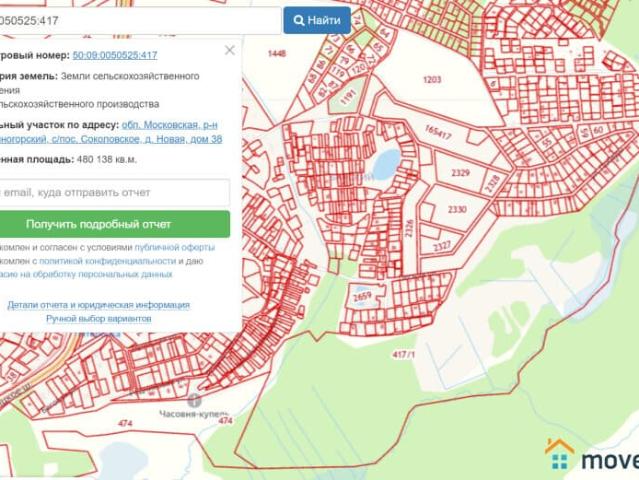639x480 pixels.
Task: Click the magnifier icon in Найти button
Action: pos(299,20)
